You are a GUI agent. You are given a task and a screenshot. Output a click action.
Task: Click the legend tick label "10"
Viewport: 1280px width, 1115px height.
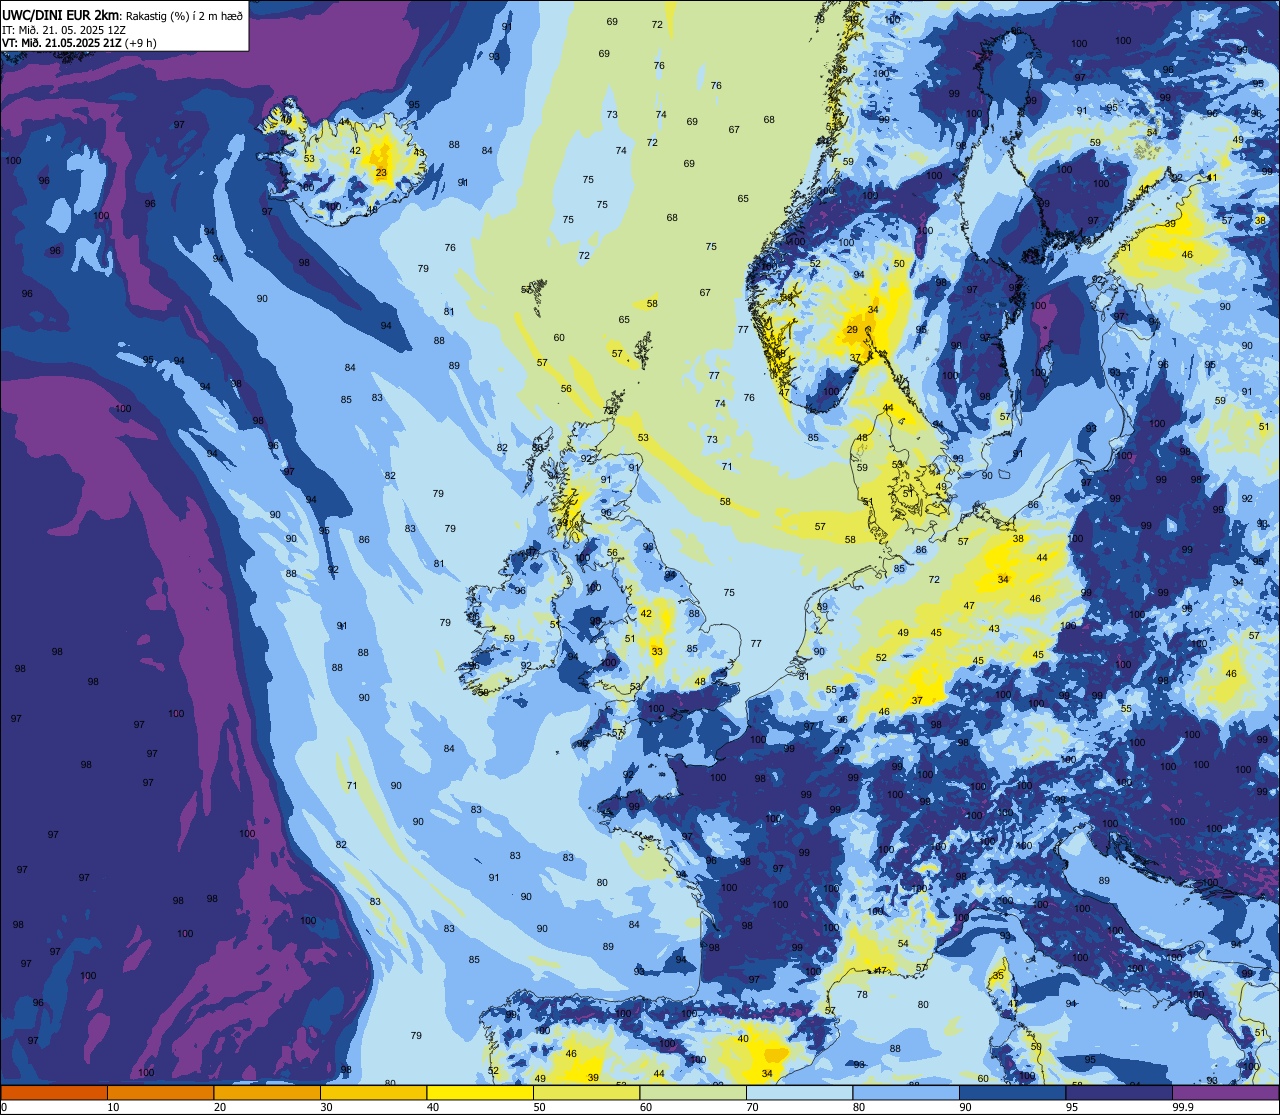(x=113, y=1107)
